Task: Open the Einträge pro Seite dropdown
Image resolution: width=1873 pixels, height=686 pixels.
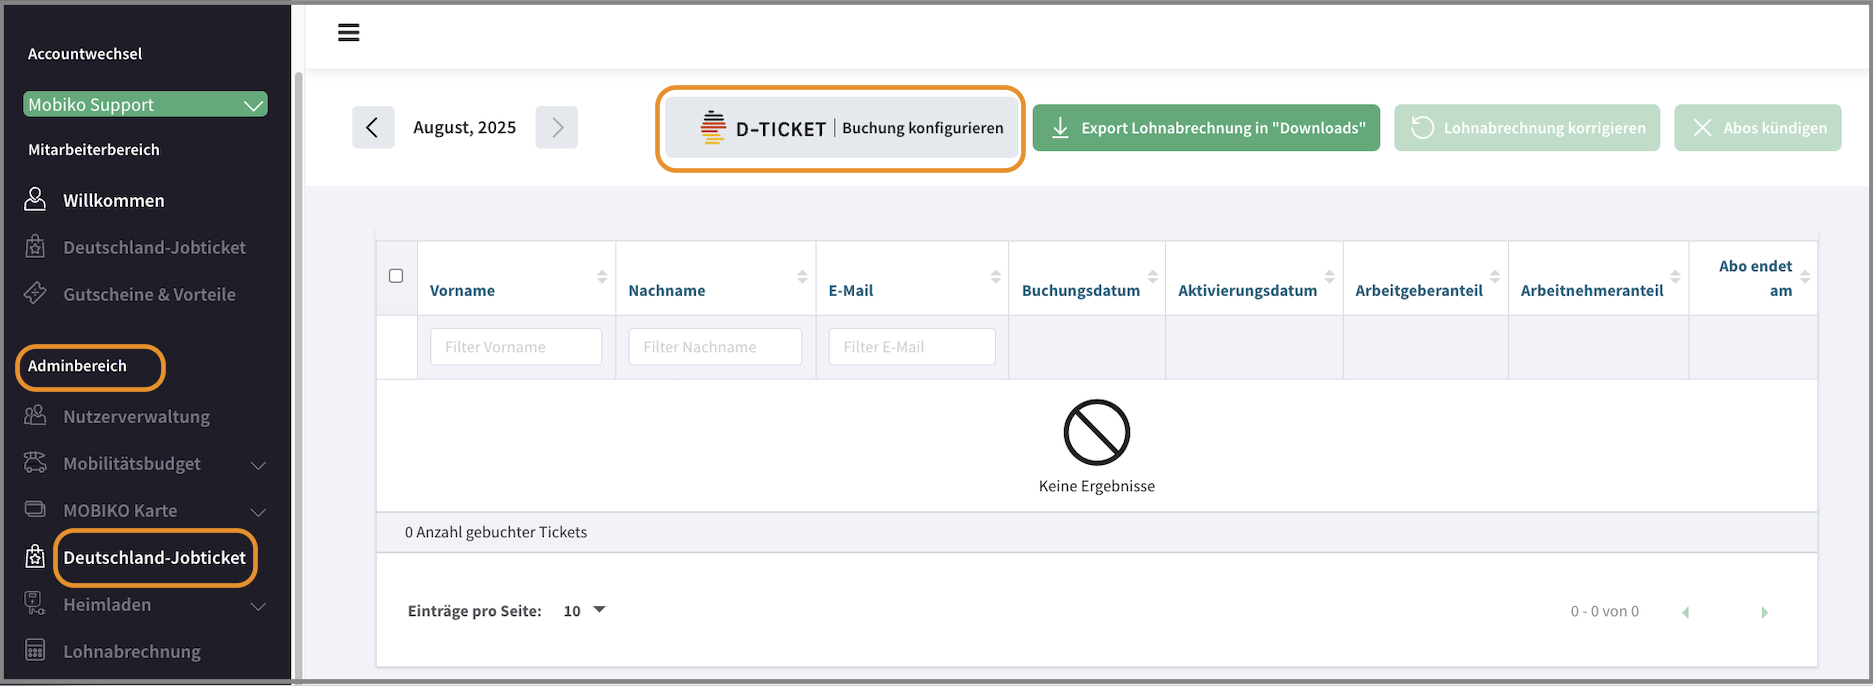Action: [x=585, y=611]
